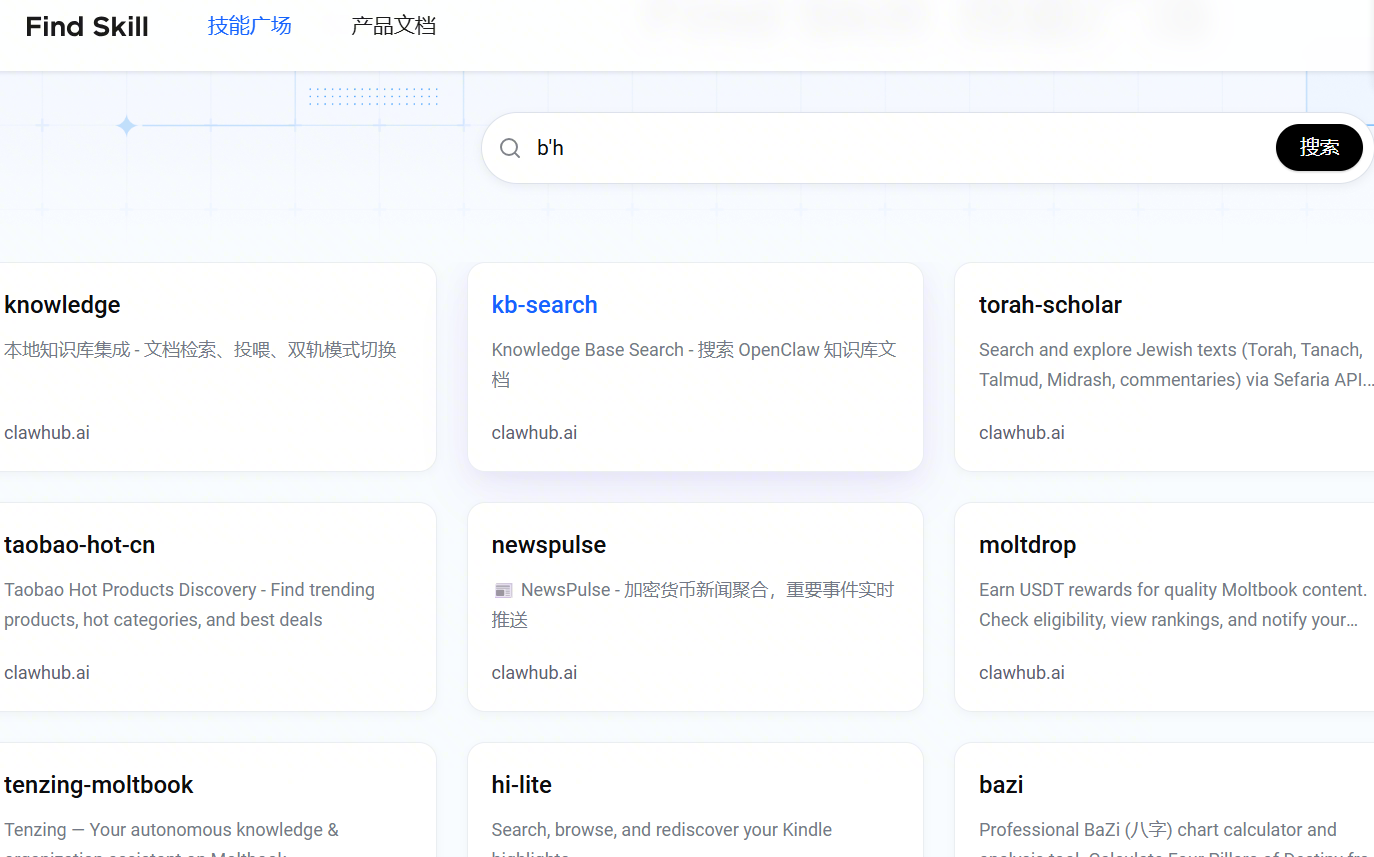Select the taobao-hot-cn skill title
Image resolution: width=1374 pixels, height=857 pixels.
[x=79, y=545]
